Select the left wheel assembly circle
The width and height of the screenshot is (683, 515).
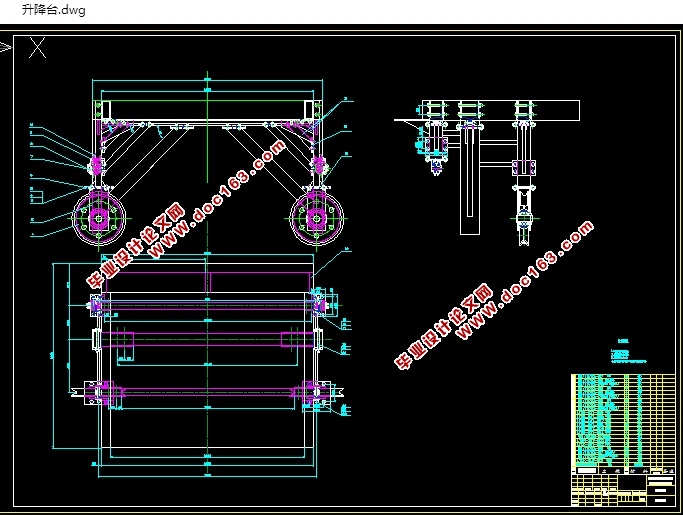coord(99,219)
